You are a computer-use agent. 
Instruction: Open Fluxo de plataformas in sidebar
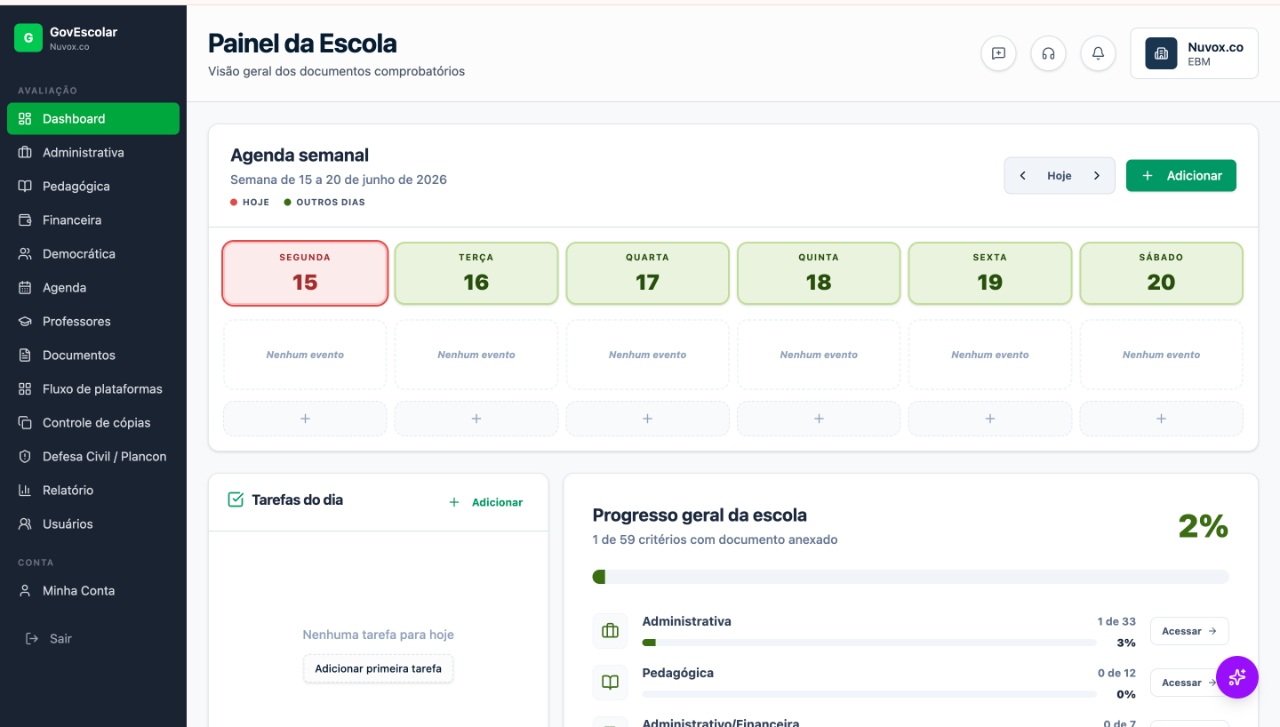pyautogui.click(x=93, y=389)
